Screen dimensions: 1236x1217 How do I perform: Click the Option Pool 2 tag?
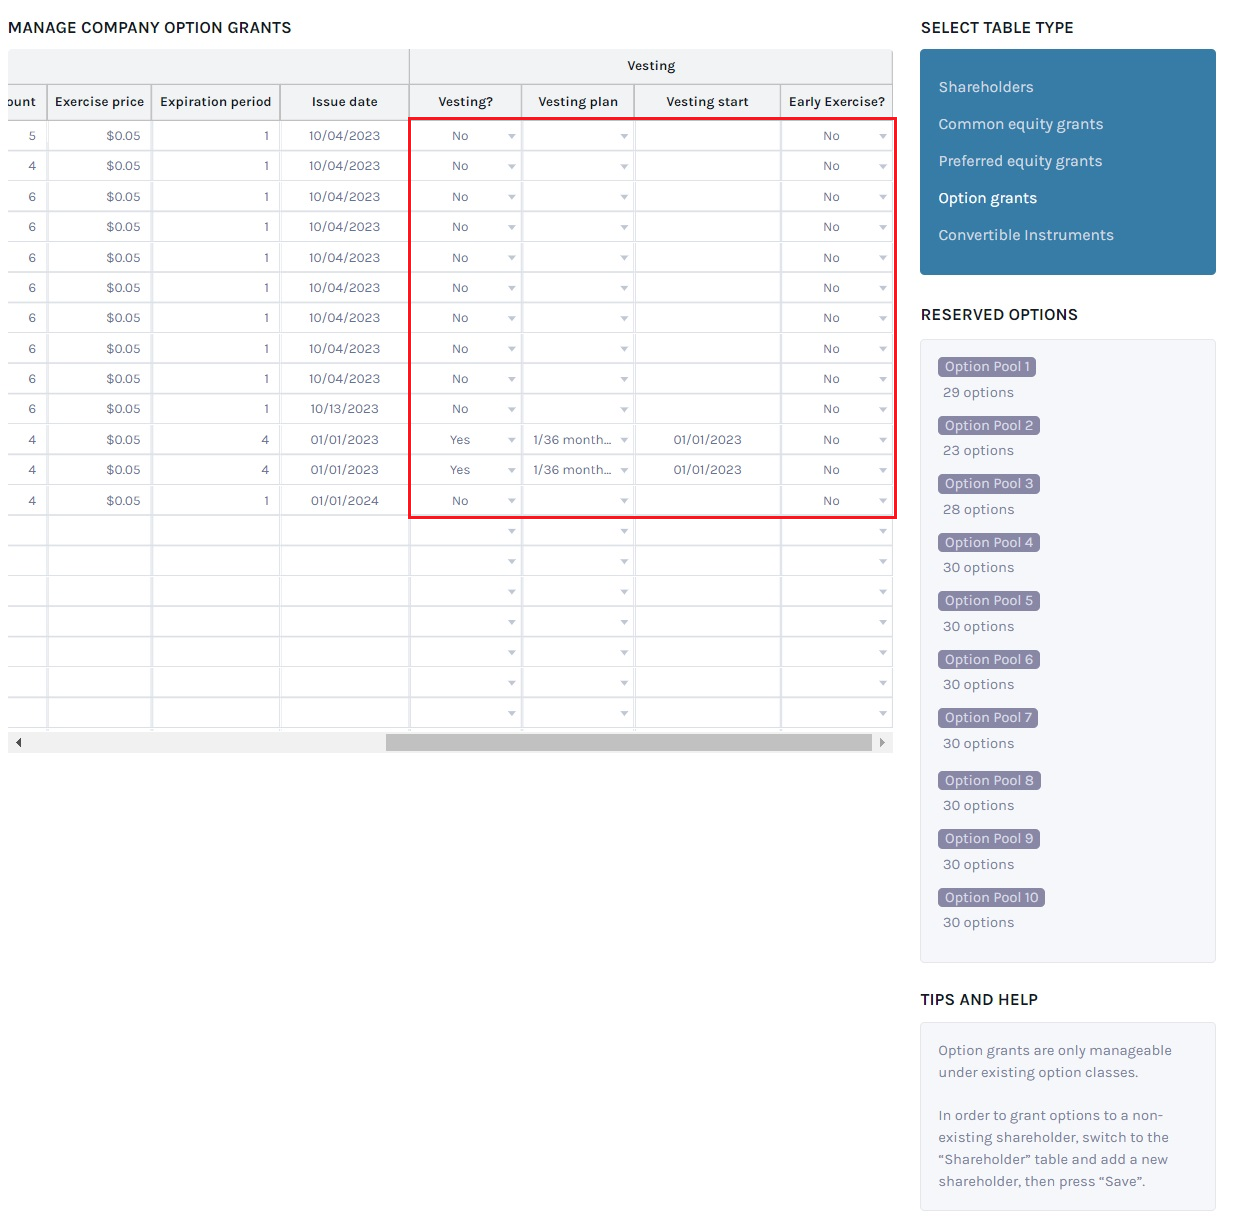(989, 425)
